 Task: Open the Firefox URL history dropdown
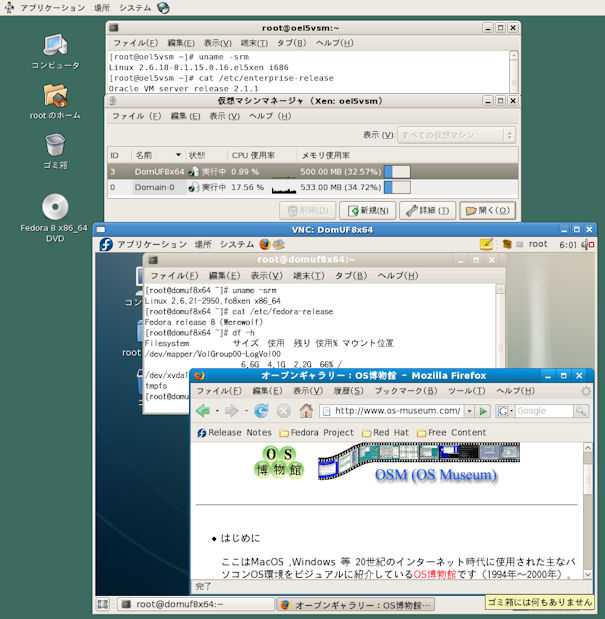(x=470, y=411)
